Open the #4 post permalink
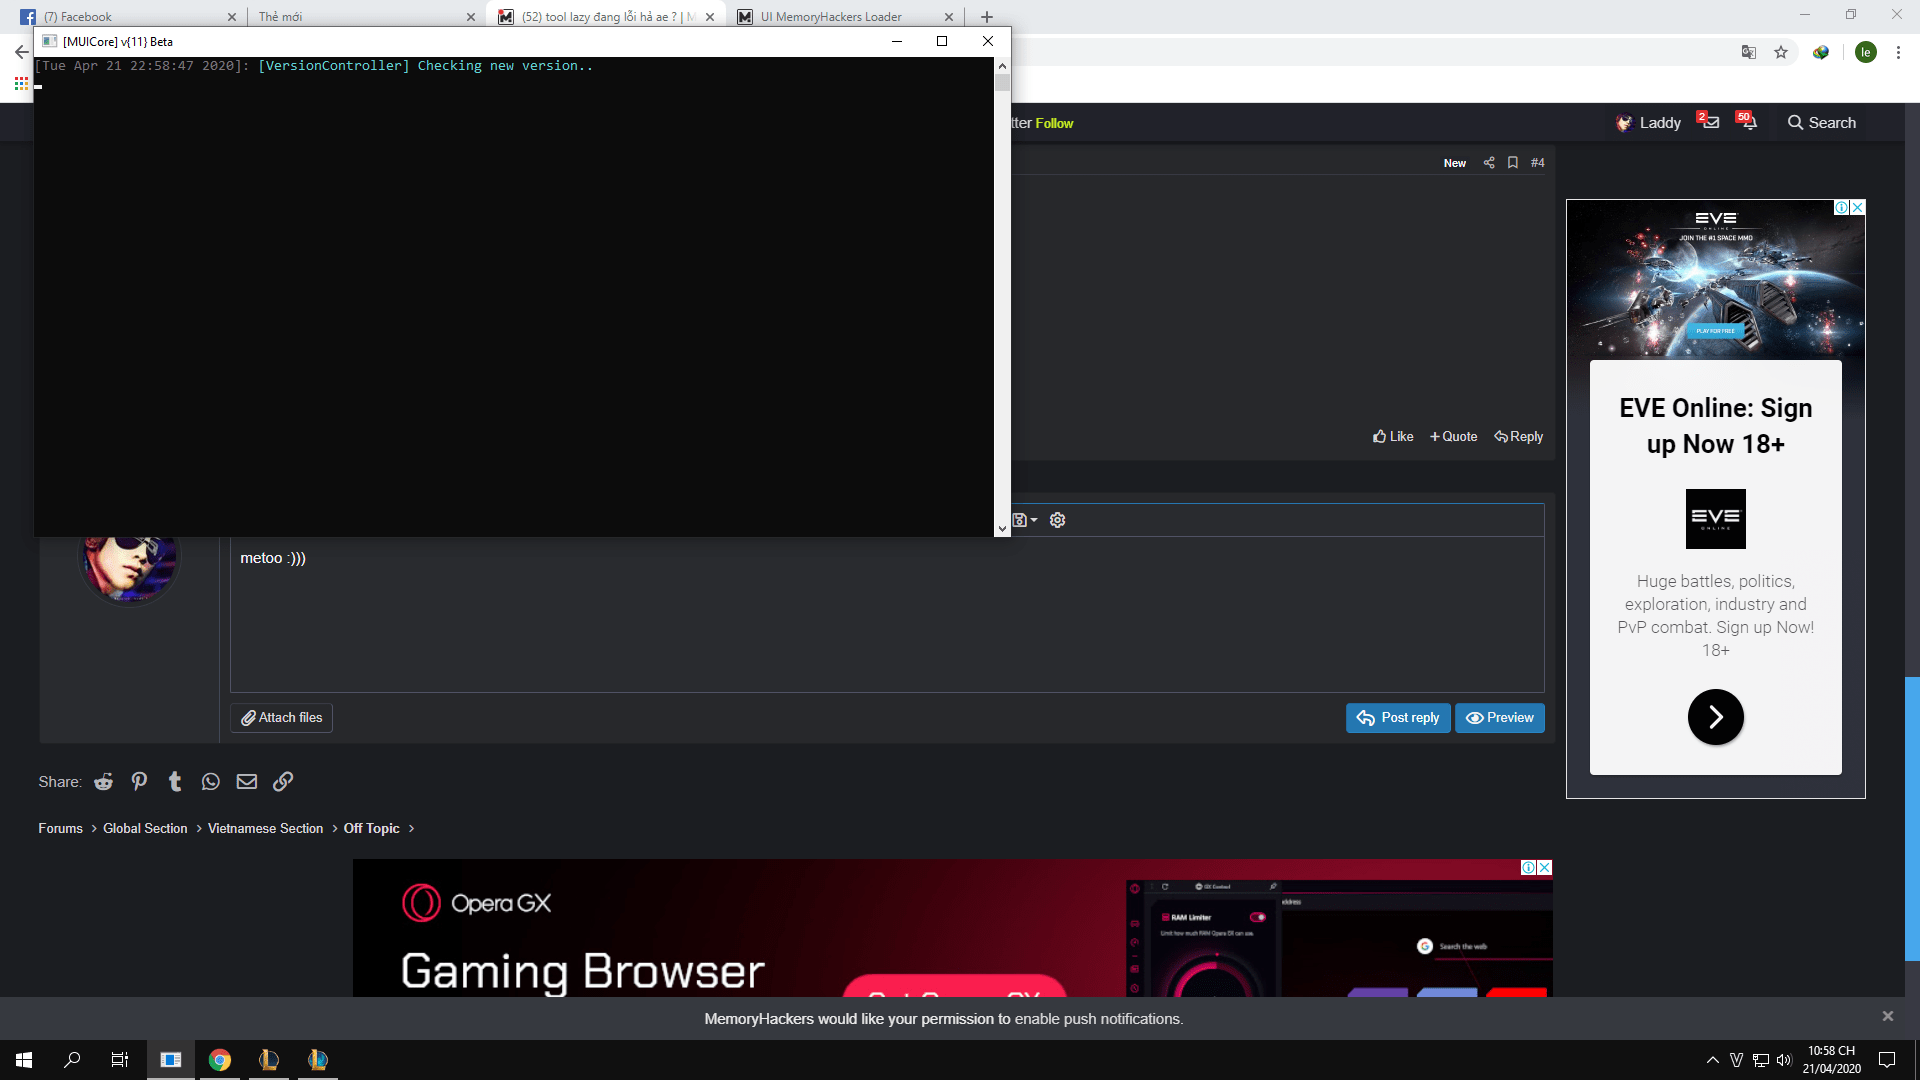Image resolution: width=1920 pixels, height=1080 pixels. point(1538,162)
